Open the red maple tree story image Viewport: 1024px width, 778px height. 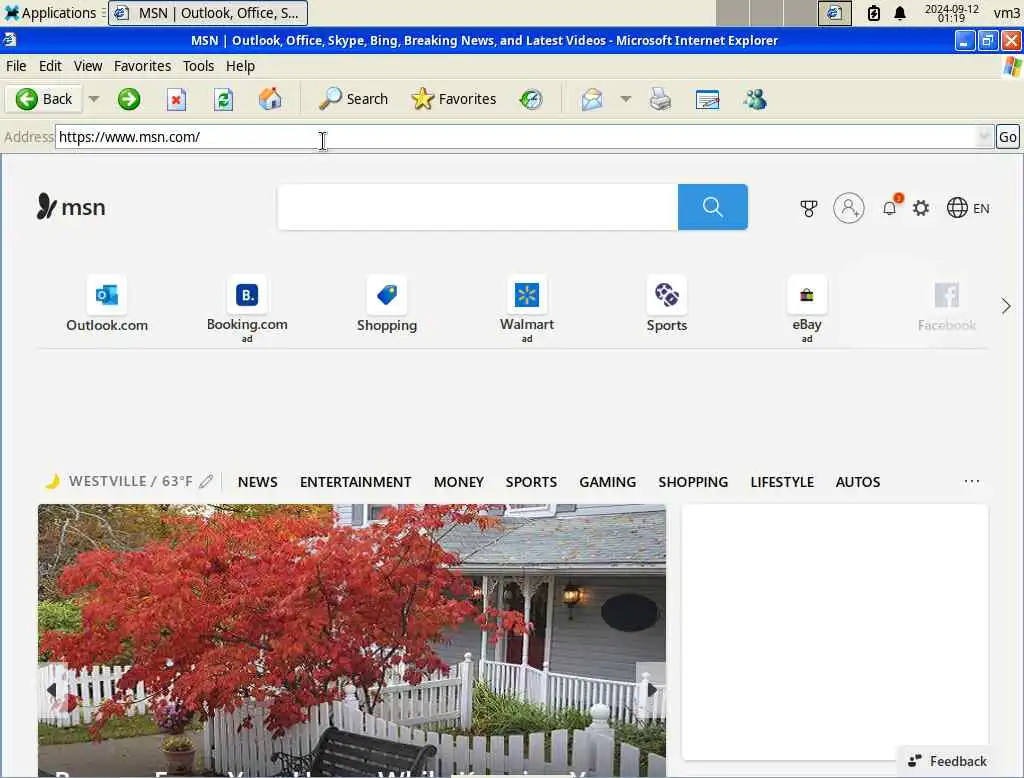coord(352,640)
